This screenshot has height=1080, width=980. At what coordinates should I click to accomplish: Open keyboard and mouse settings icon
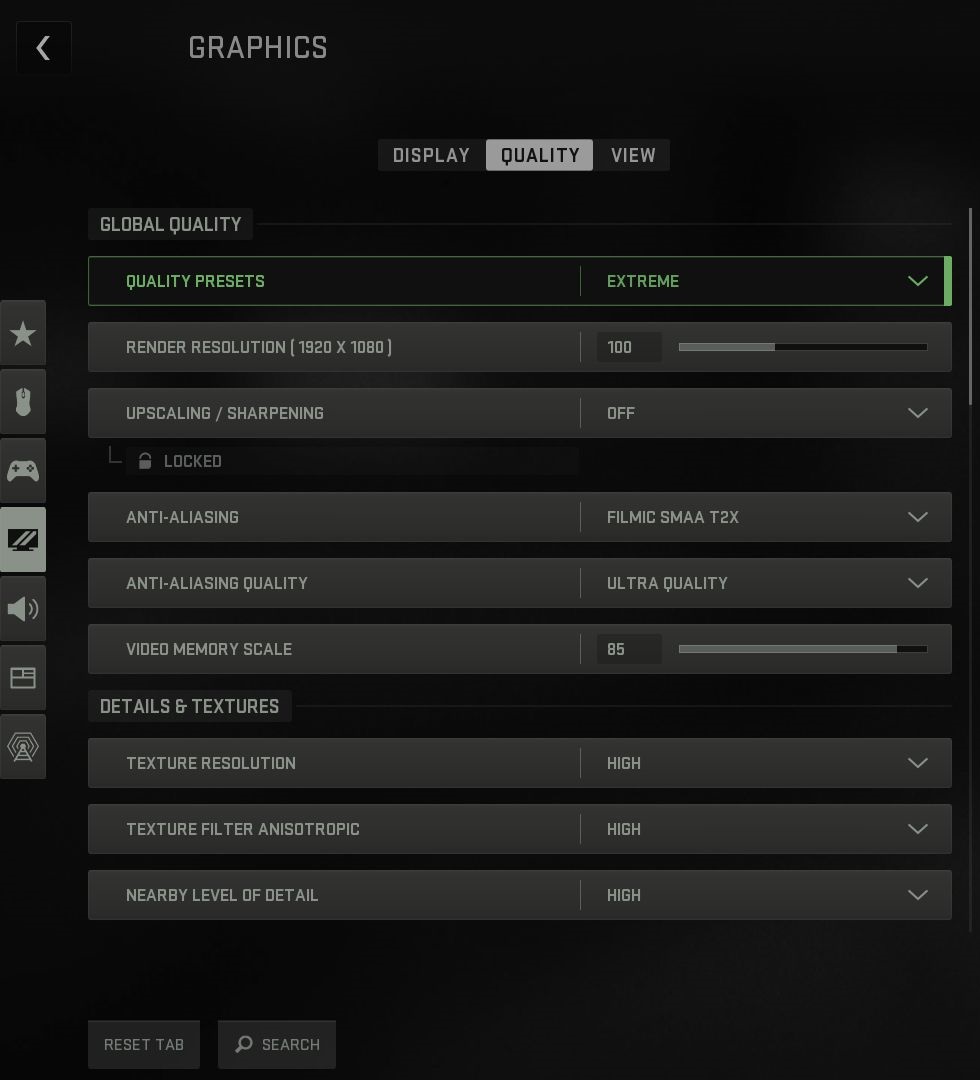23,402
